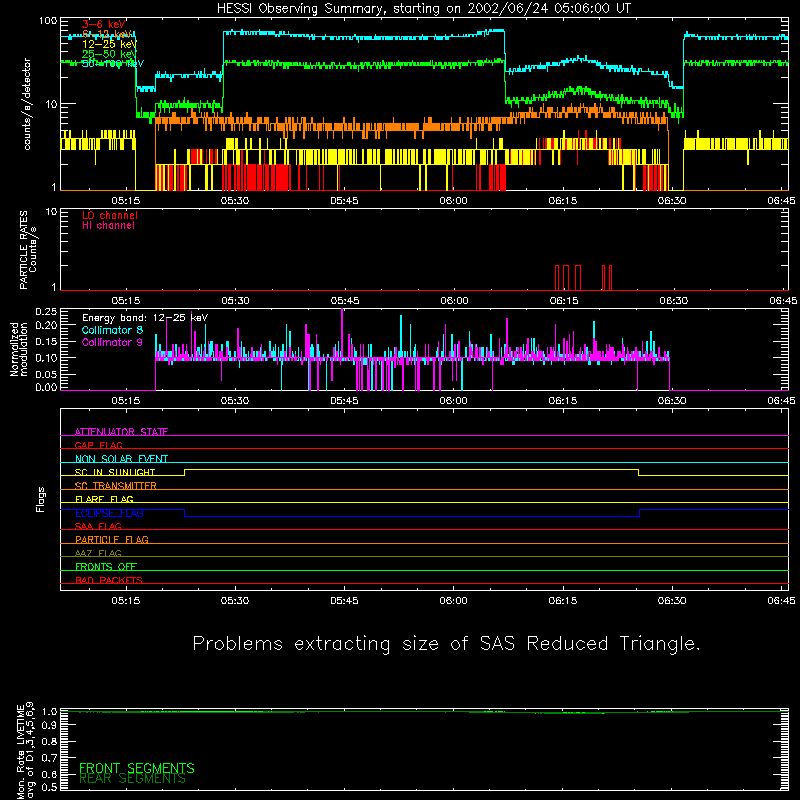Screen dimensions: 800x800
Task: Click the 05:45 tick under the modulation plot
Action: (x=344, y=401)
